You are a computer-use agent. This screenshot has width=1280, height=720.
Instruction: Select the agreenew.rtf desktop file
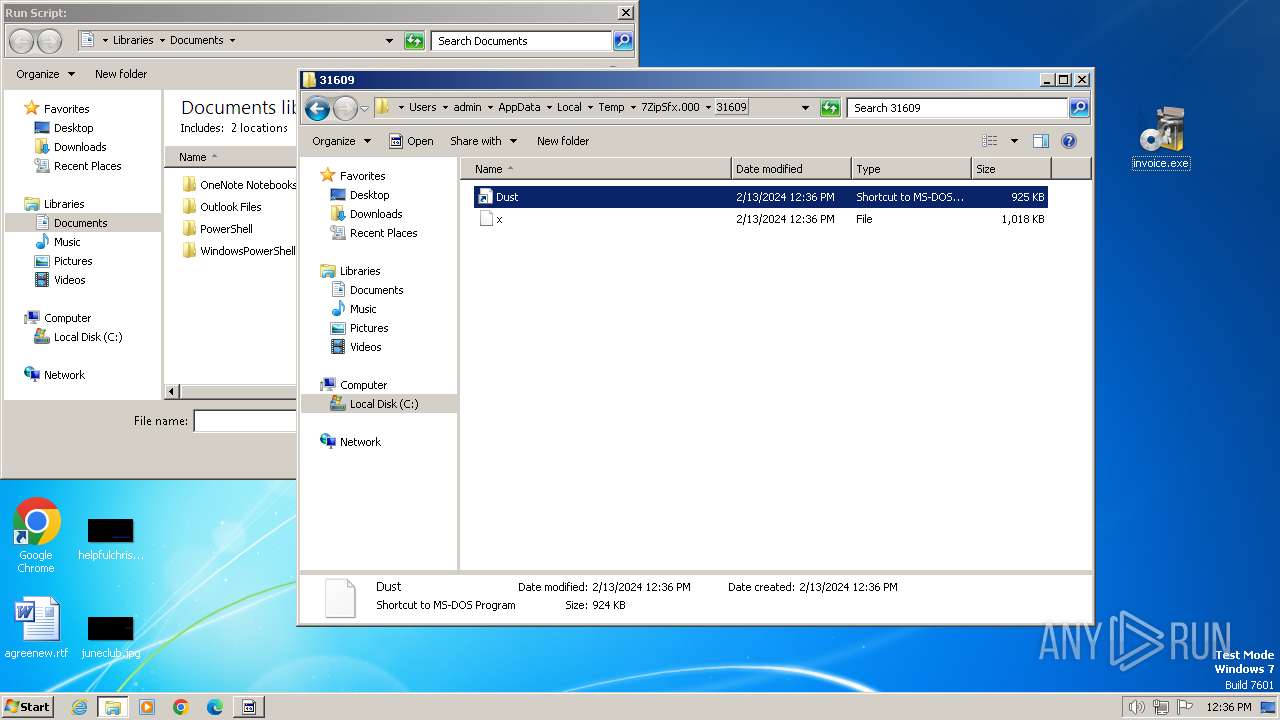(x=36, y=628)
